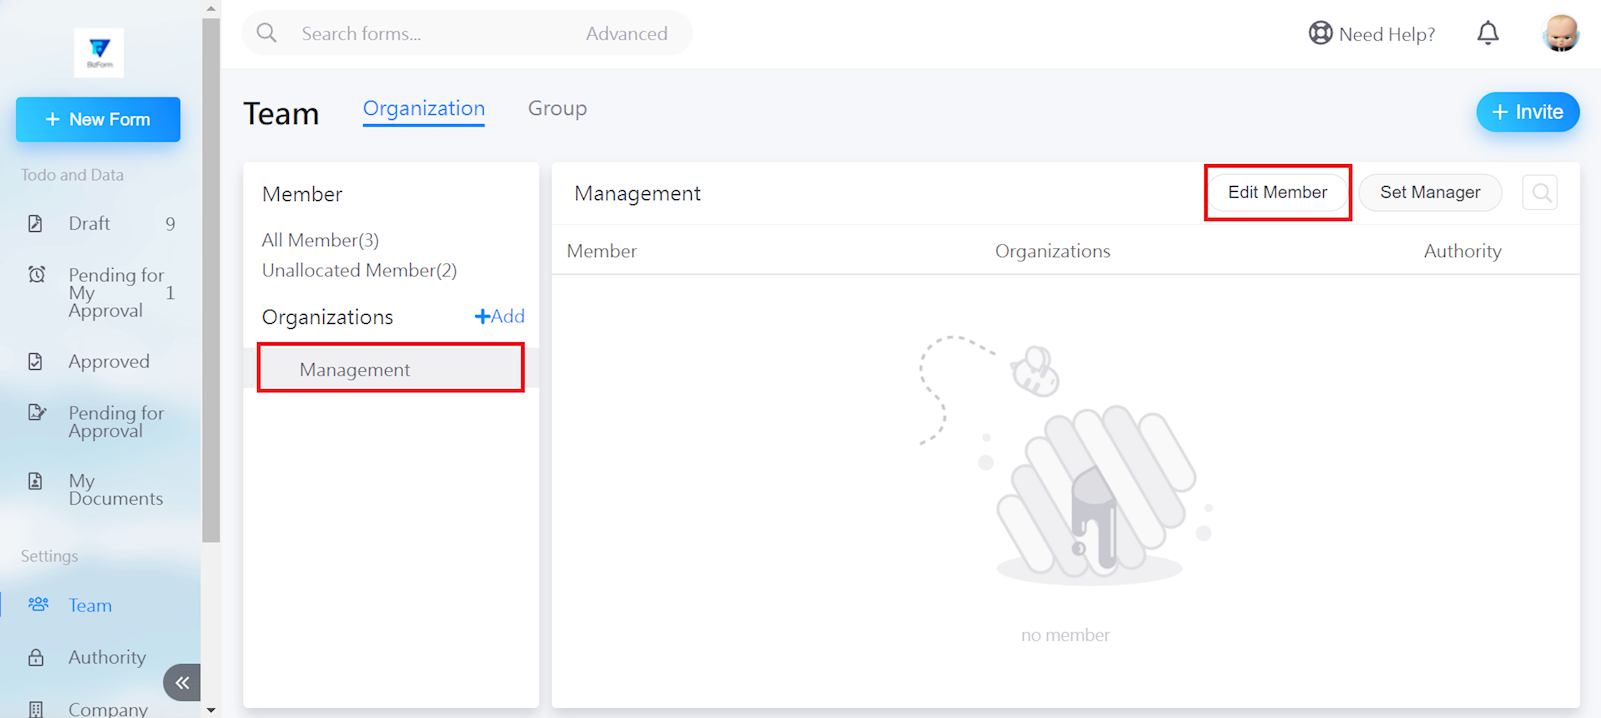Click the Invite button
The width and height of the screenshot is (1601, 718).
(x=1527, y=112)
